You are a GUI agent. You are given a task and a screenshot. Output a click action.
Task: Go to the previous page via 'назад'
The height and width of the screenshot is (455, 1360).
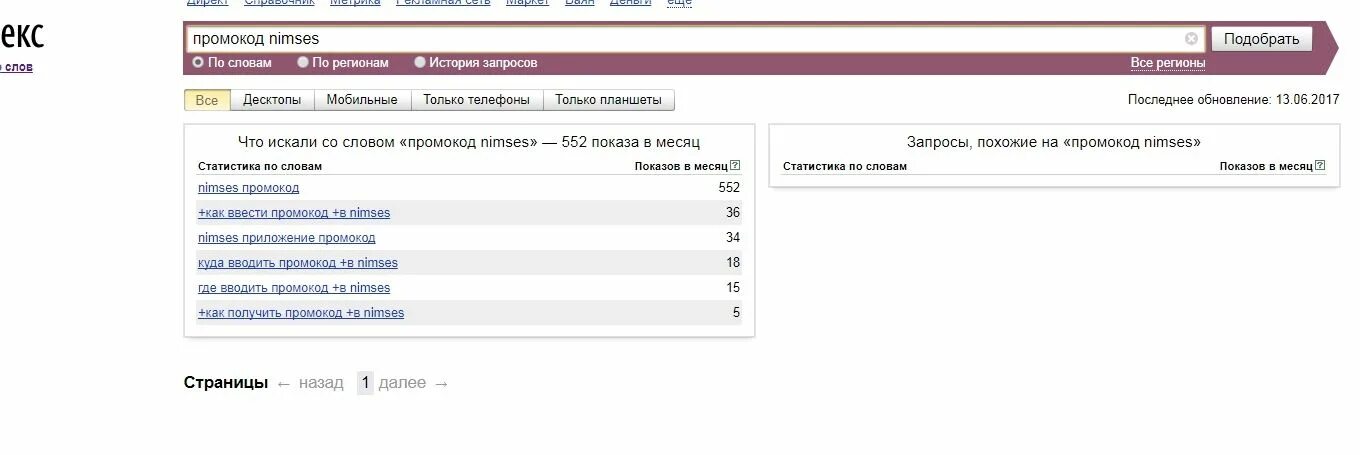(321, 383)
